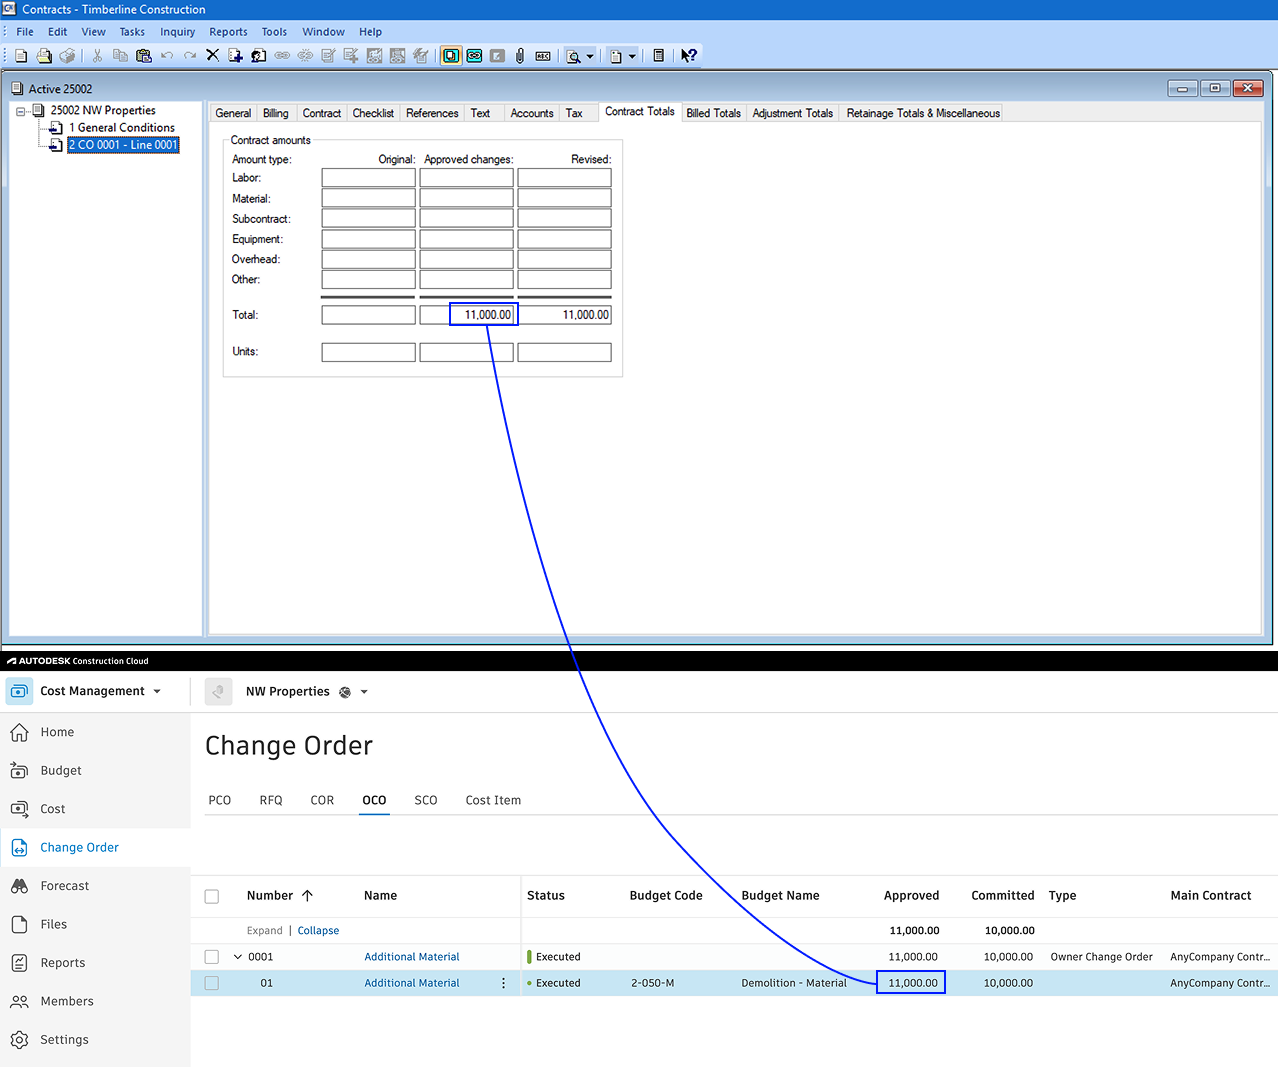Open the Print function in the toolbar
Viewport: 1278px width, 1067px height.
(x=44, y=55)
